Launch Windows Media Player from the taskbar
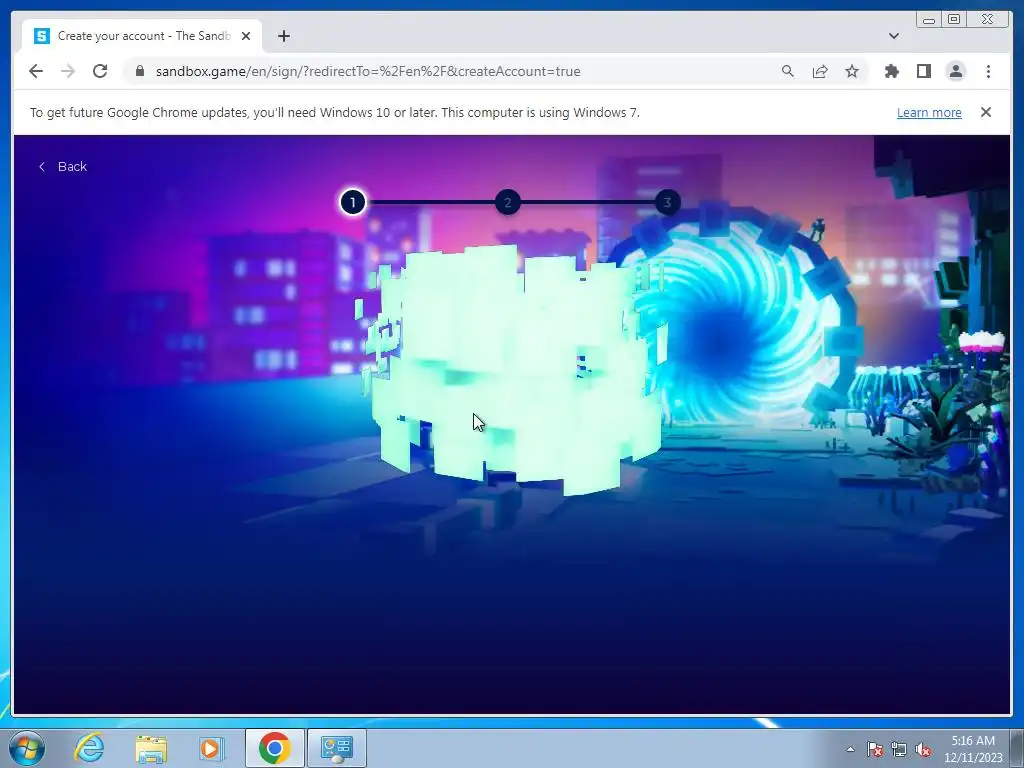This screenshot has height=768, width=1024. pyautogui.click(x=211, y=748)
